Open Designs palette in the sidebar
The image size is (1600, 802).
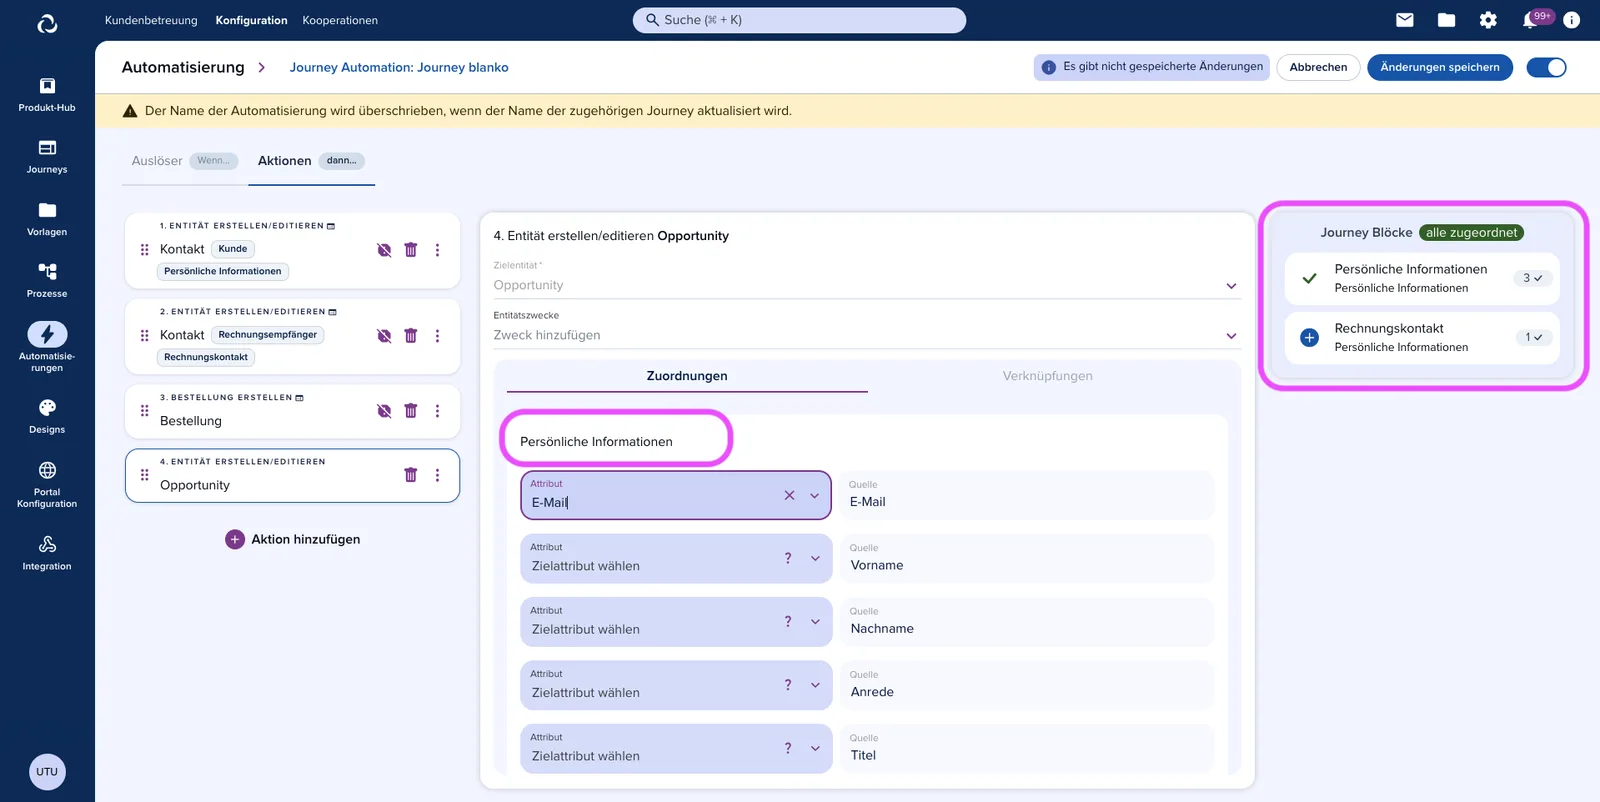[x=47, y=416]
